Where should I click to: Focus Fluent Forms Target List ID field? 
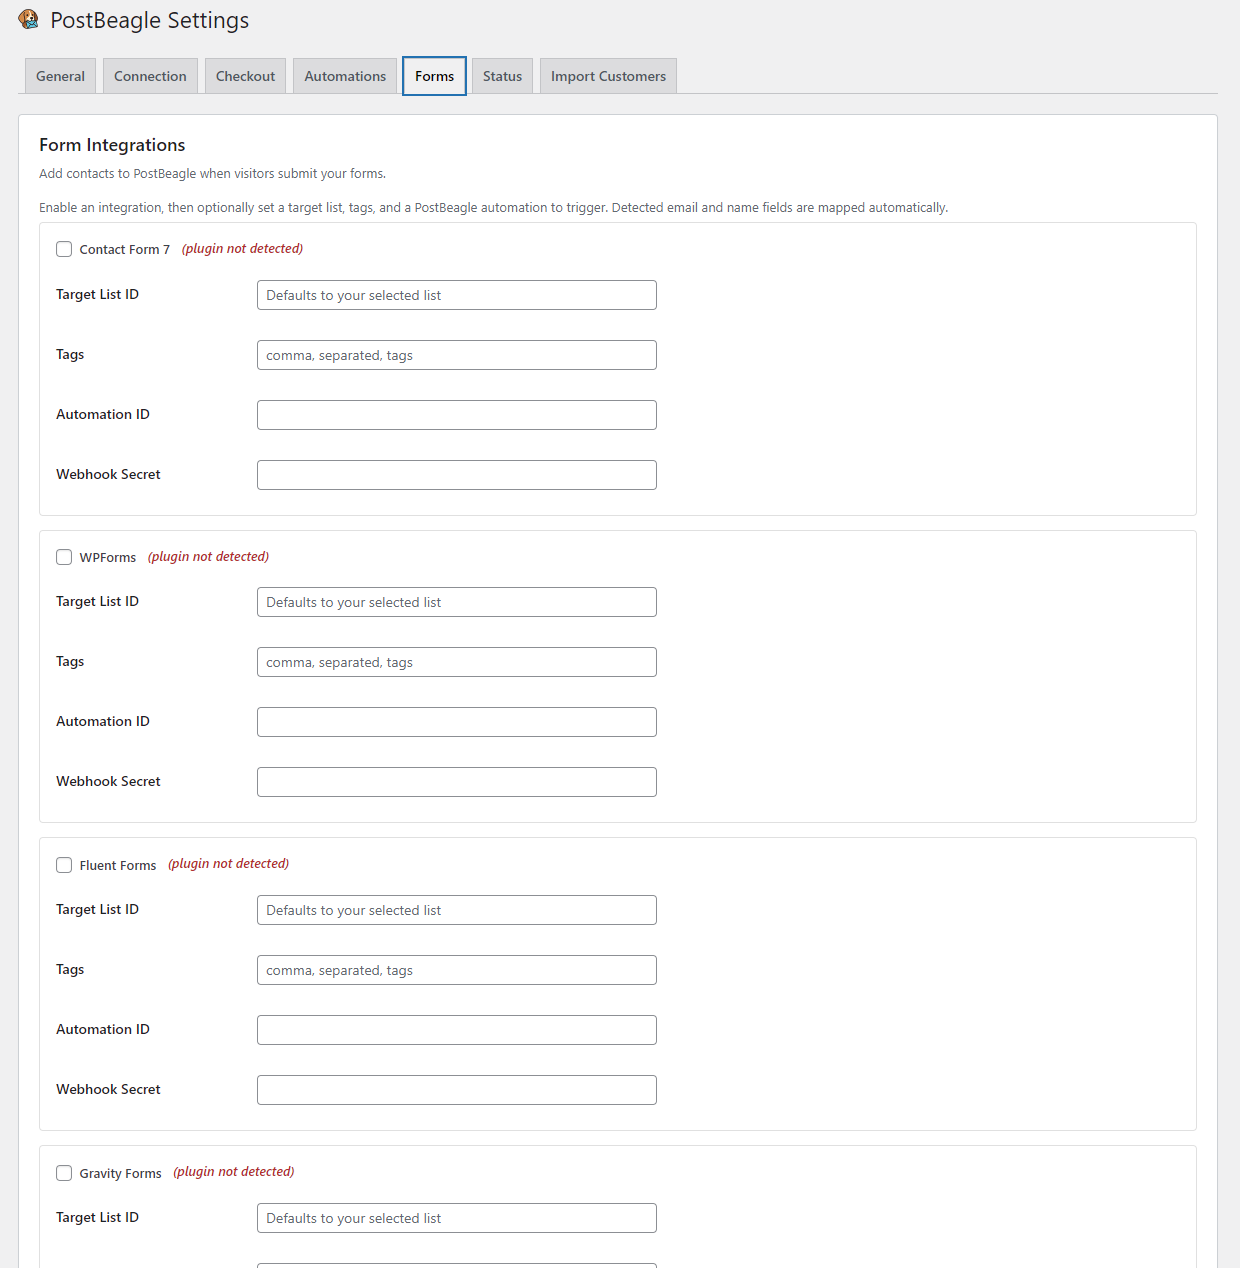pos(457,910)
